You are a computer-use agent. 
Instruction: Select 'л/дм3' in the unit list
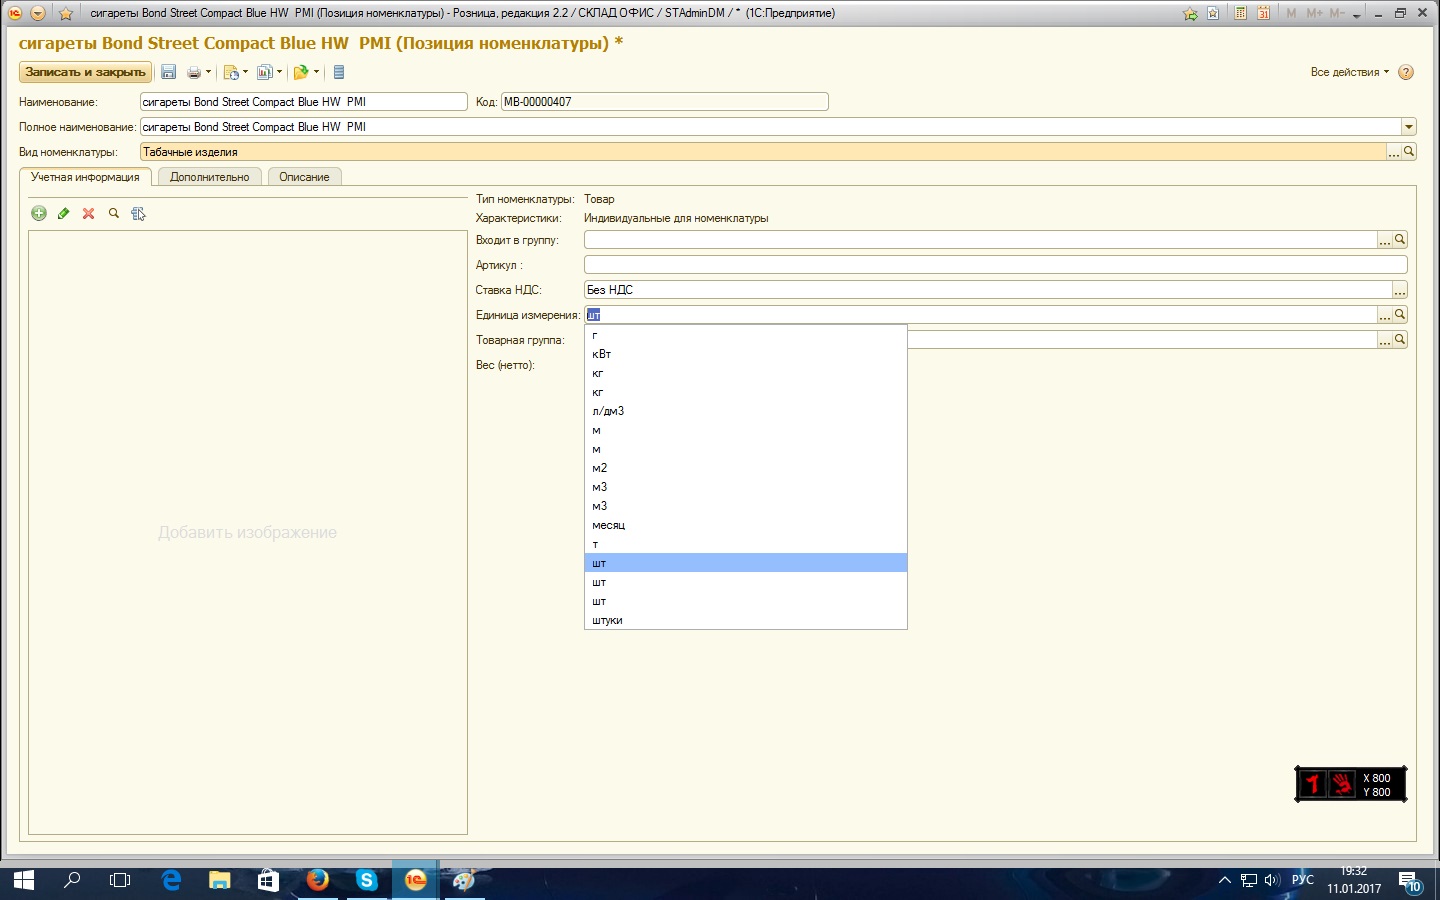745,411
